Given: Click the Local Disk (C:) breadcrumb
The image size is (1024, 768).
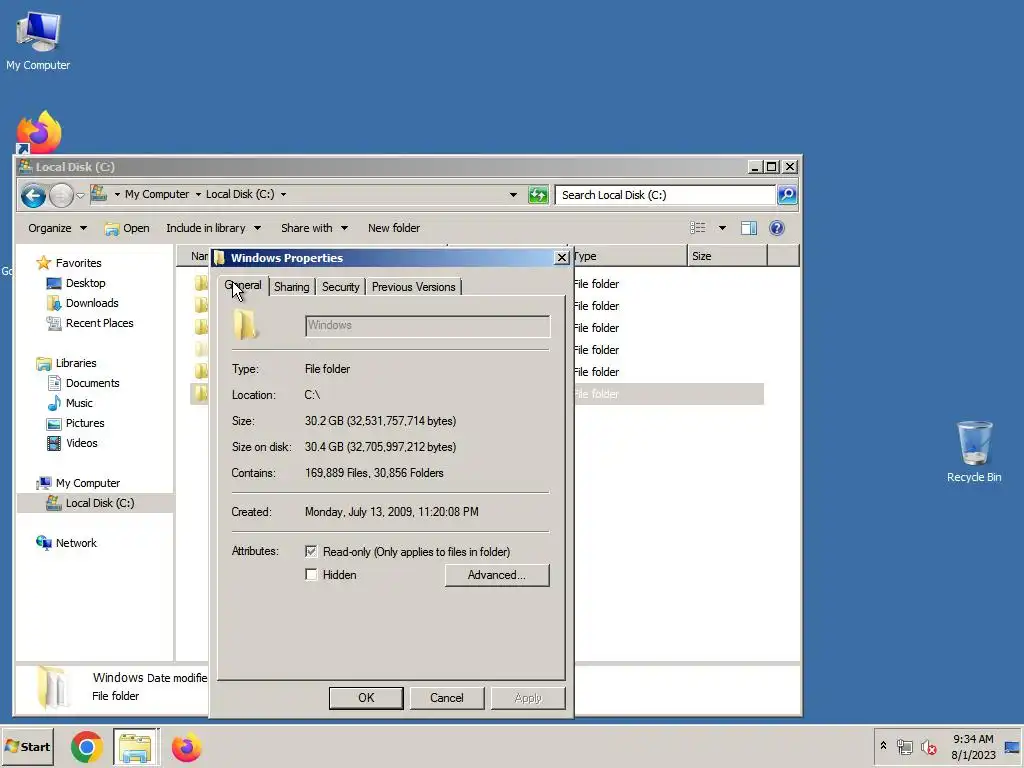Looking at the screenshot, I should tap(240, 194).
